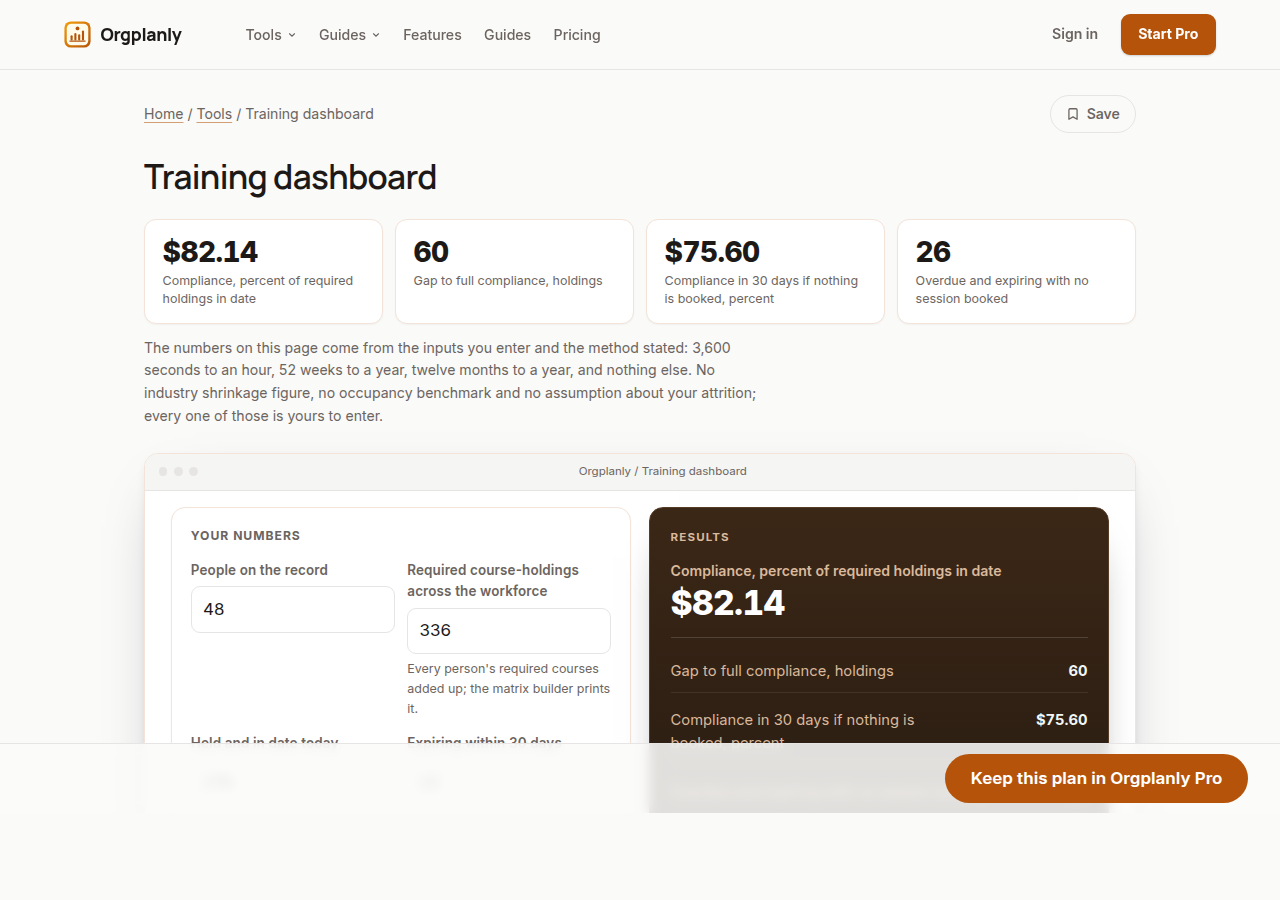Follow the Home breadcrumb link
Image resolution: width=1280 pixels, height=900 pixels.
pos(163,114)
